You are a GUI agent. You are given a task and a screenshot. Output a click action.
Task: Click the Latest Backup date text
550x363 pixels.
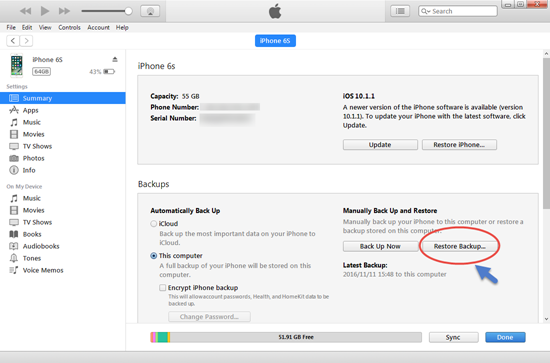coord(395,274)
